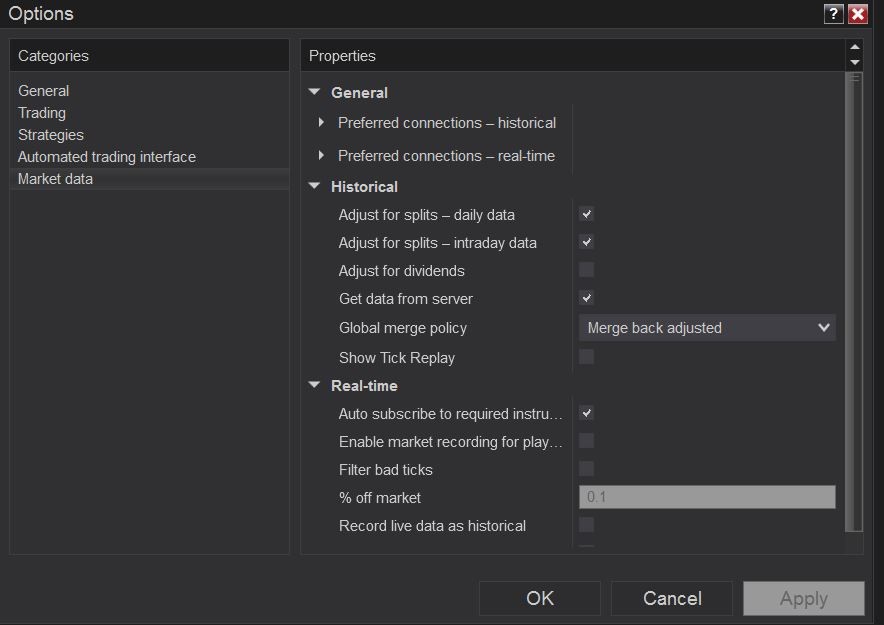Image resolution: width=884 pixels, height=625 pixels.
Task: Select the Trading category
Action: pos(42,113)
